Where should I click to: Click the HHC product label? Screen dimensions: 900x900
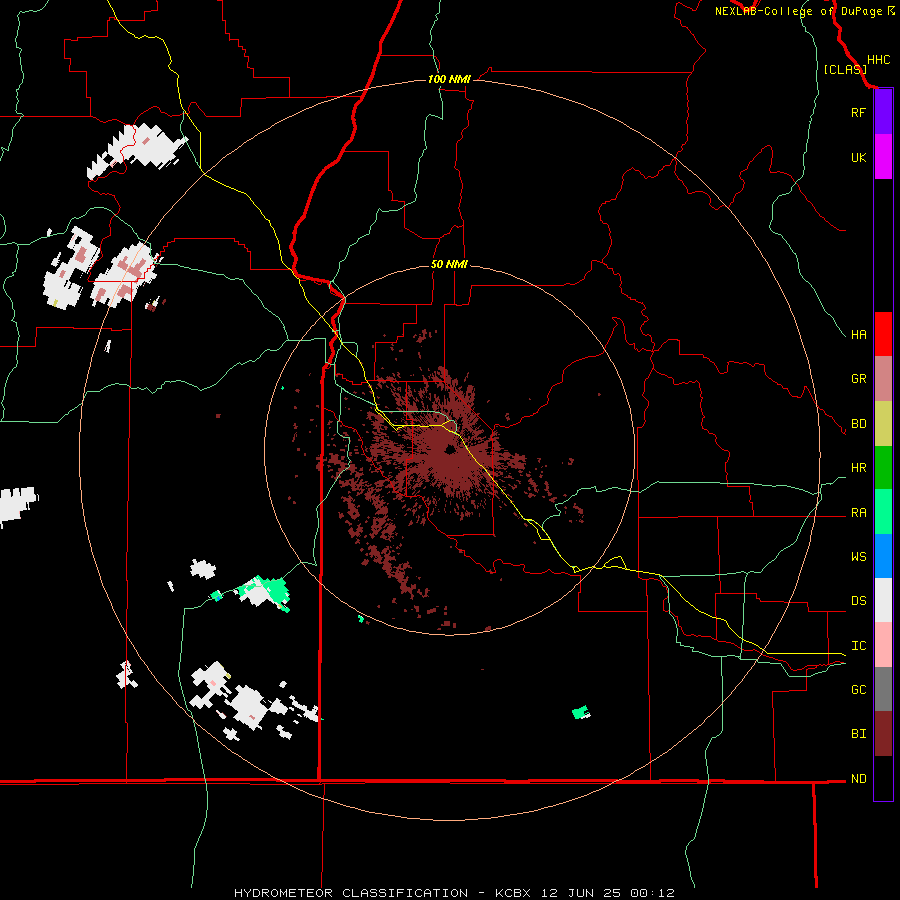coord(878,60)
